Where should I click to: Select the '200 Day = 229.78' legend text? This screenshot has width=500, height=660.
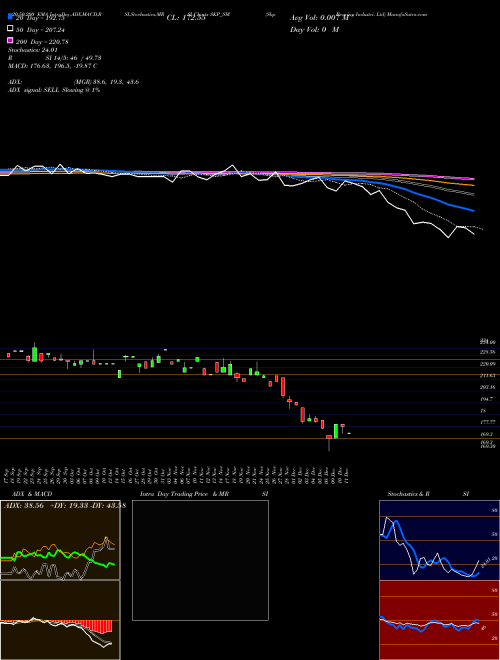tap(42, 42)
